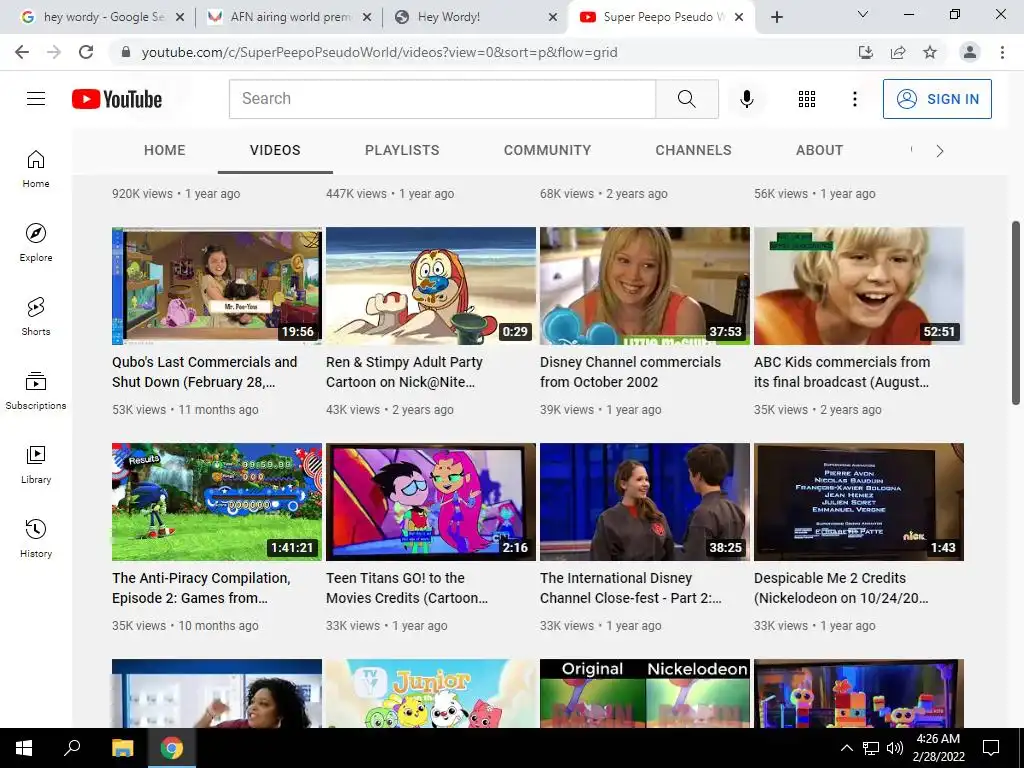Image resolution: width=1024 pixels, height=768 pixels.
Task: Open the ABOUT tab
Action: click(820, 150)
